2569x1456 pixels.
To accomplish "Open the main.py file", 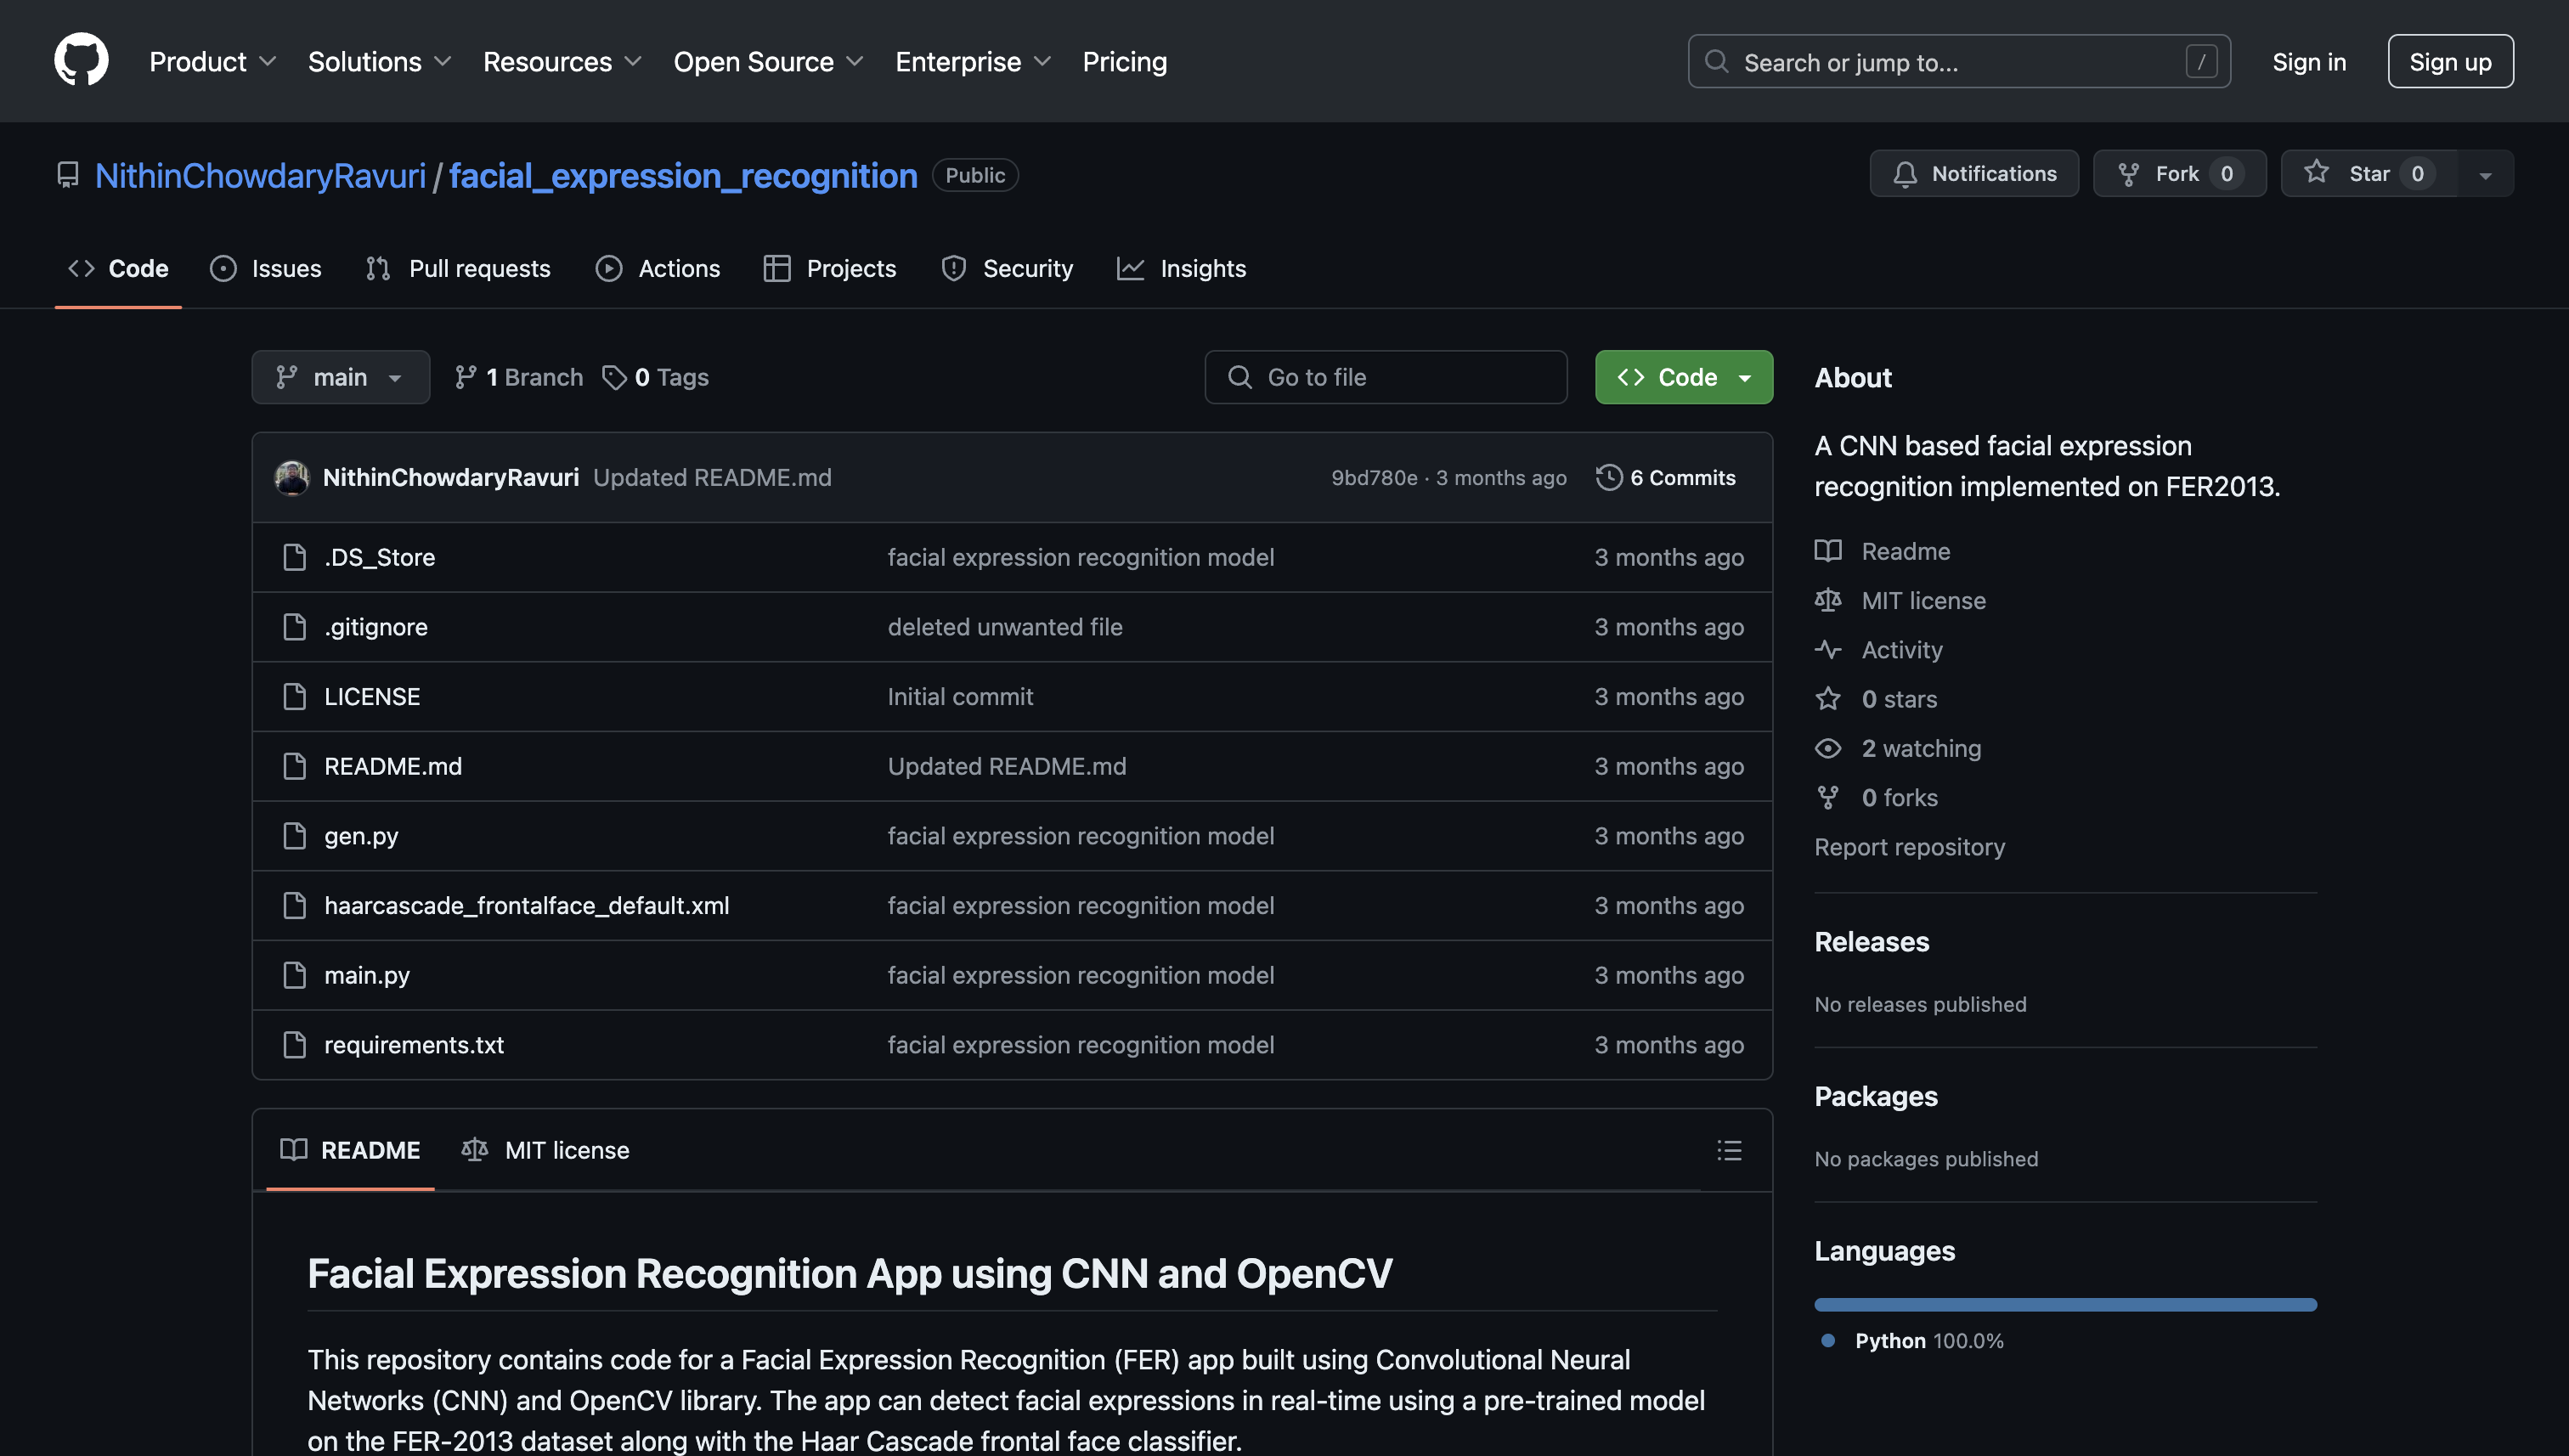I will click(x=366, y=975).
